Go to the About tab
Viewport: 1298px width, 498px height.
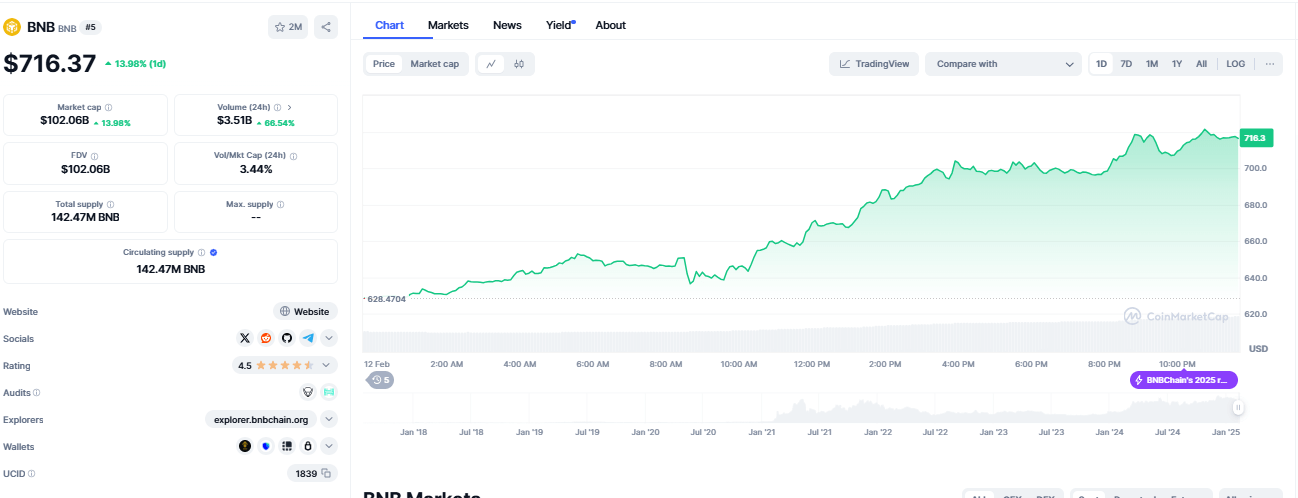pos(611,25)
